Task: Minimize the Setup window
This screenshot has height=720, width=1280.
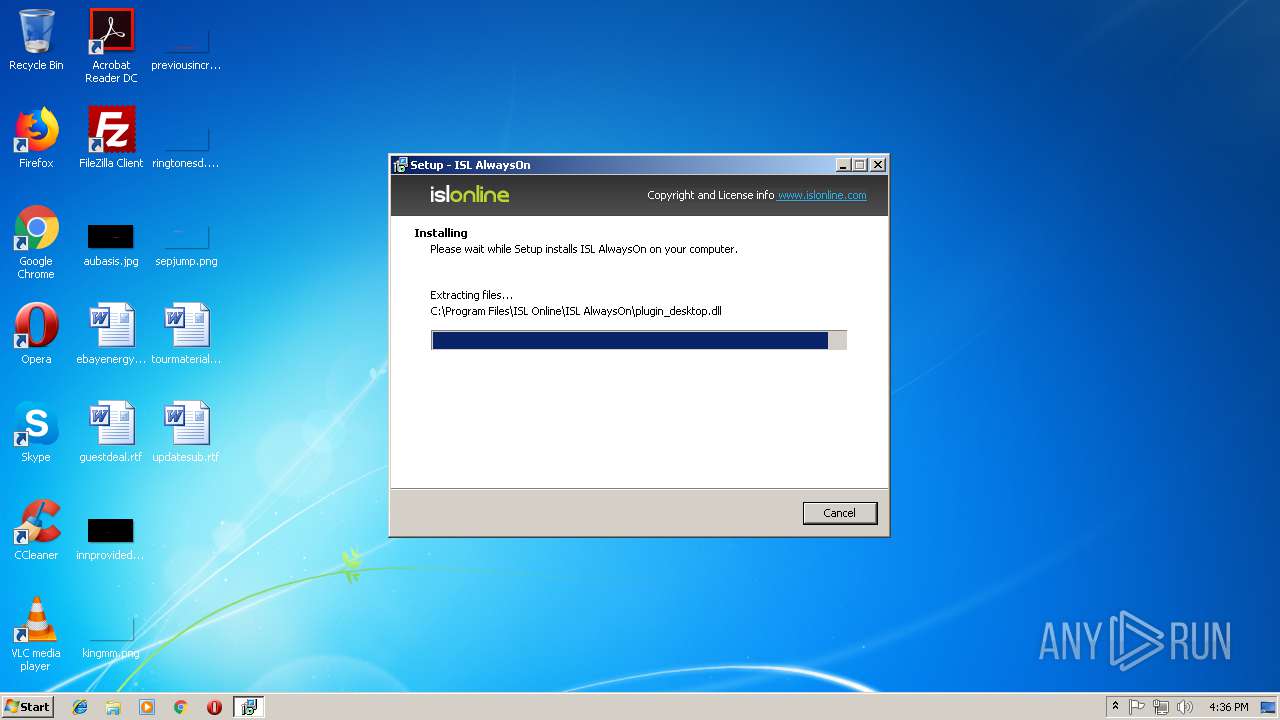Action: 843,165
